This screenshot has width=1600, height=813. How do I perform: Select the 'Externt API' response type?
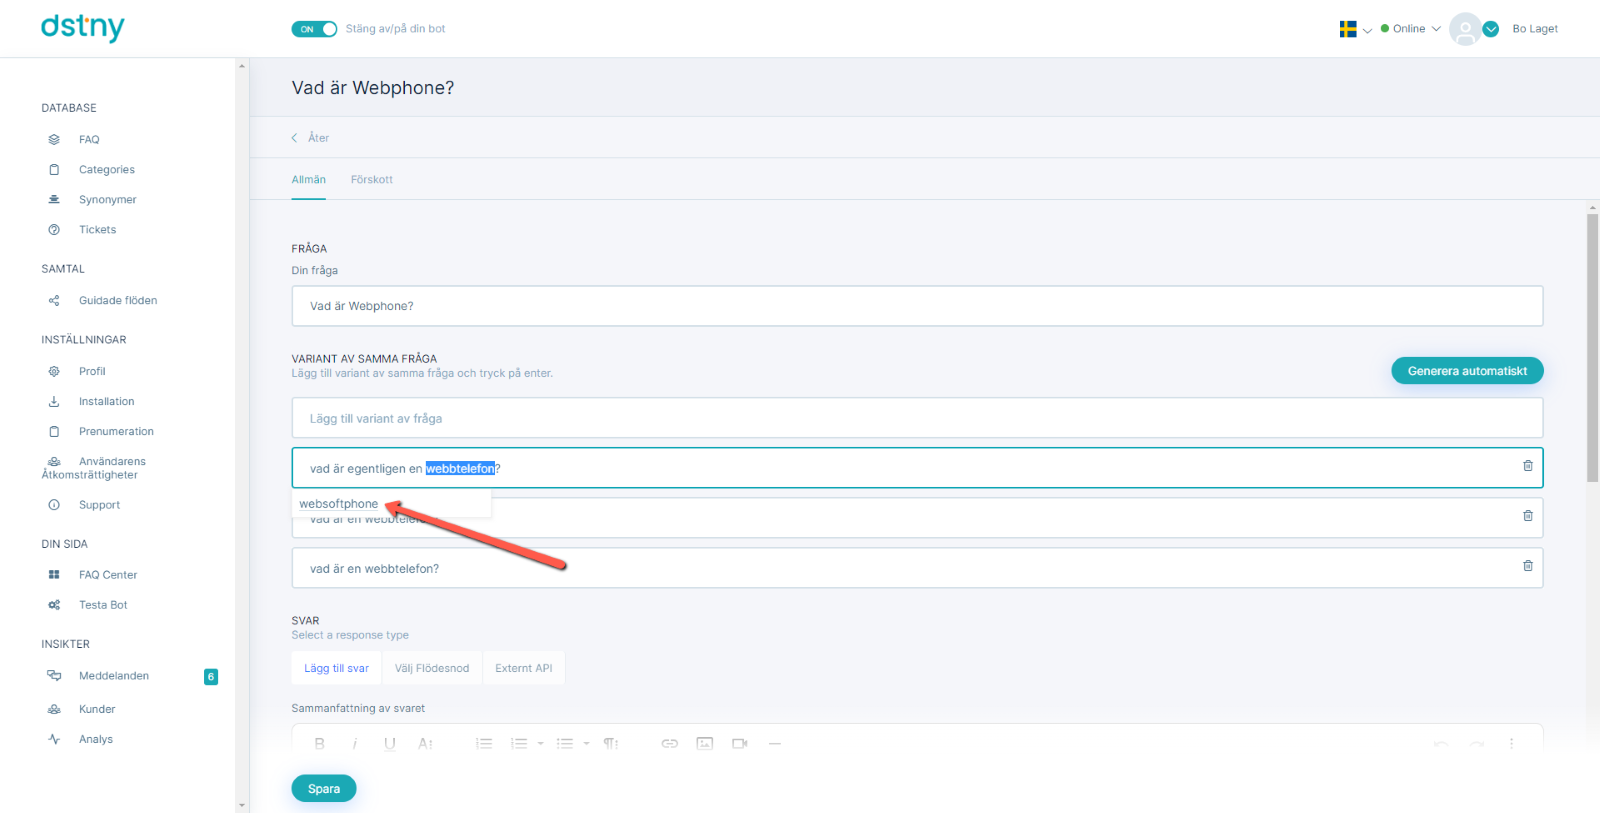(x=523, y=668)
